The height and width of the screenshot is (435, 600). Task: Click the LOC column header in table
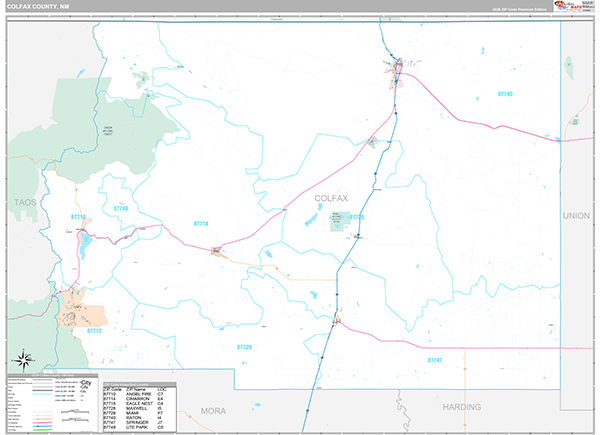pos(162,389)
